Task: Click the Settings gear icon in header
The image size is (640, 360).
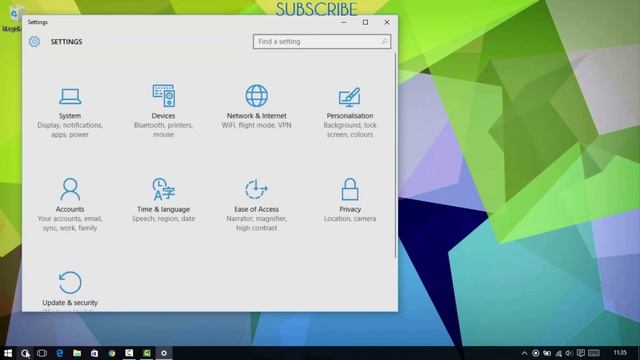Action: click(34, 42)
